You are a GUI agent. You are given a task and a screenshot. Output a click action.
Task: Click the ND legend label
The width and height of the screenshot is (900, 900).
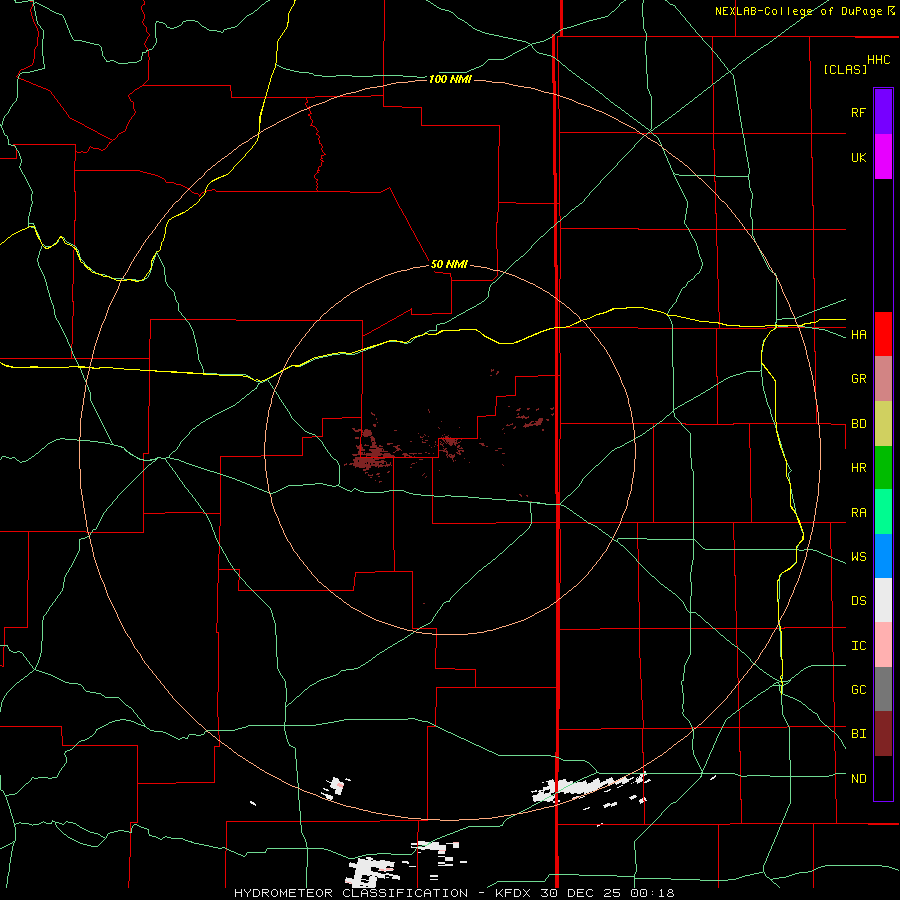(x=858, y=778)
